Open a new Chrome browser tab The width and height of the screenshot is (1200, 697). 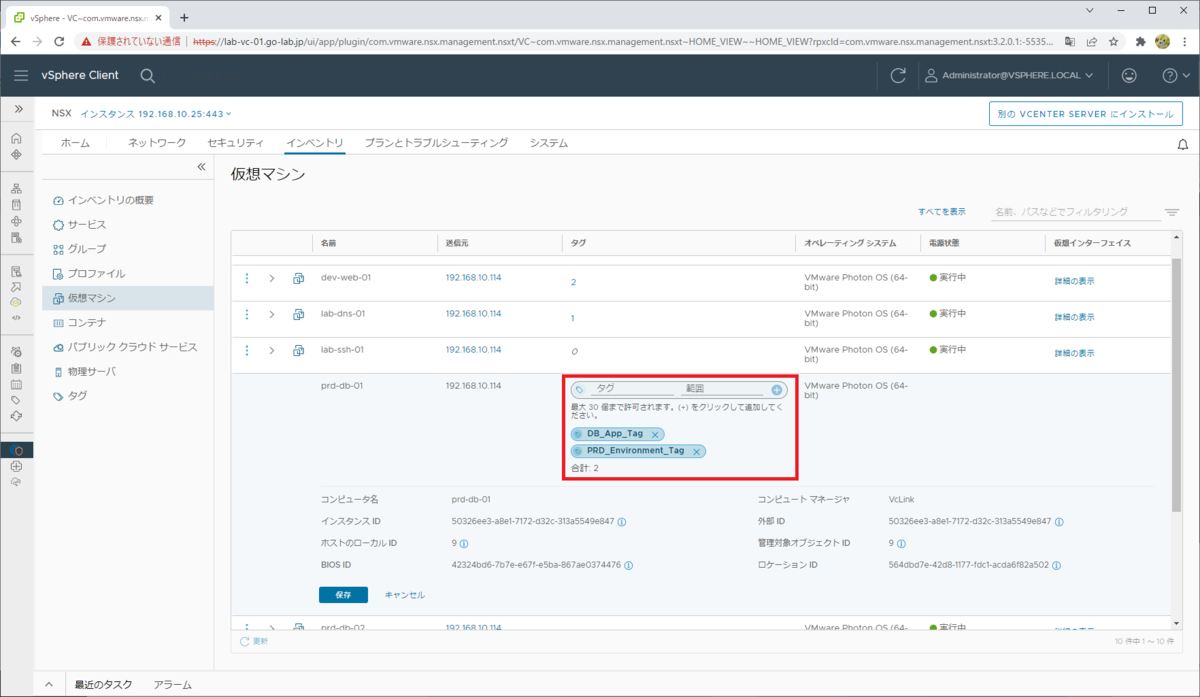coord(184,17)
